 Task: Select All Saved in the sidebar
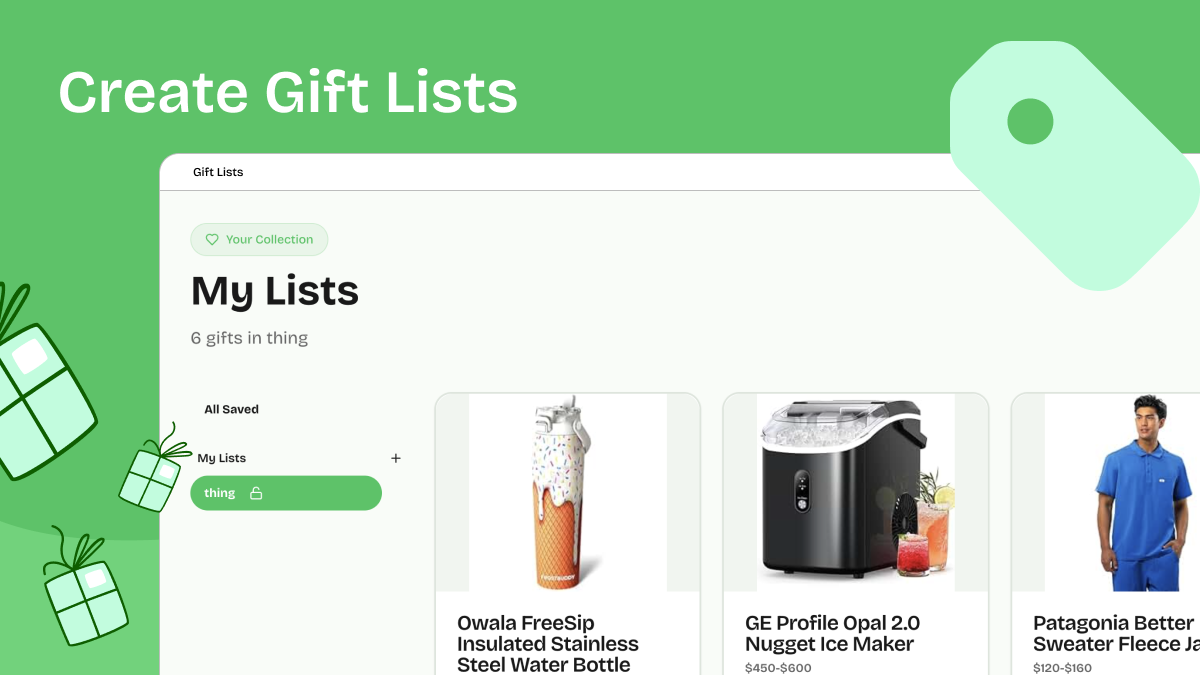pos(231,408)
